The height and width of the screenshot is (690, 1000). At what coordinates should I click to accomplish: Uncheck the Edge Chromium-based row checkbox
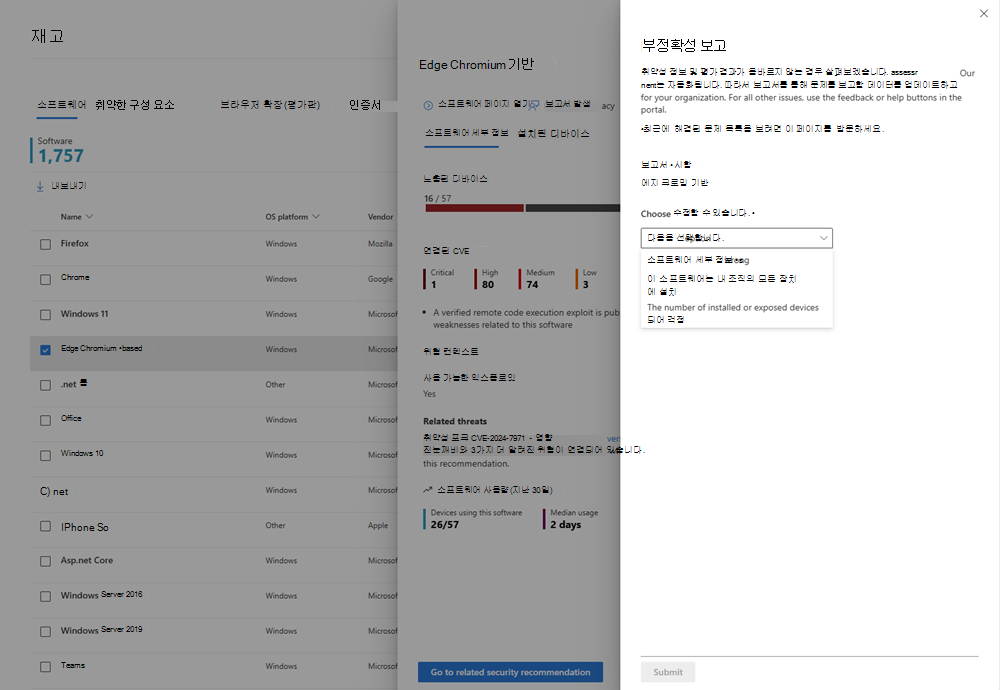click(x=45, y=350)
